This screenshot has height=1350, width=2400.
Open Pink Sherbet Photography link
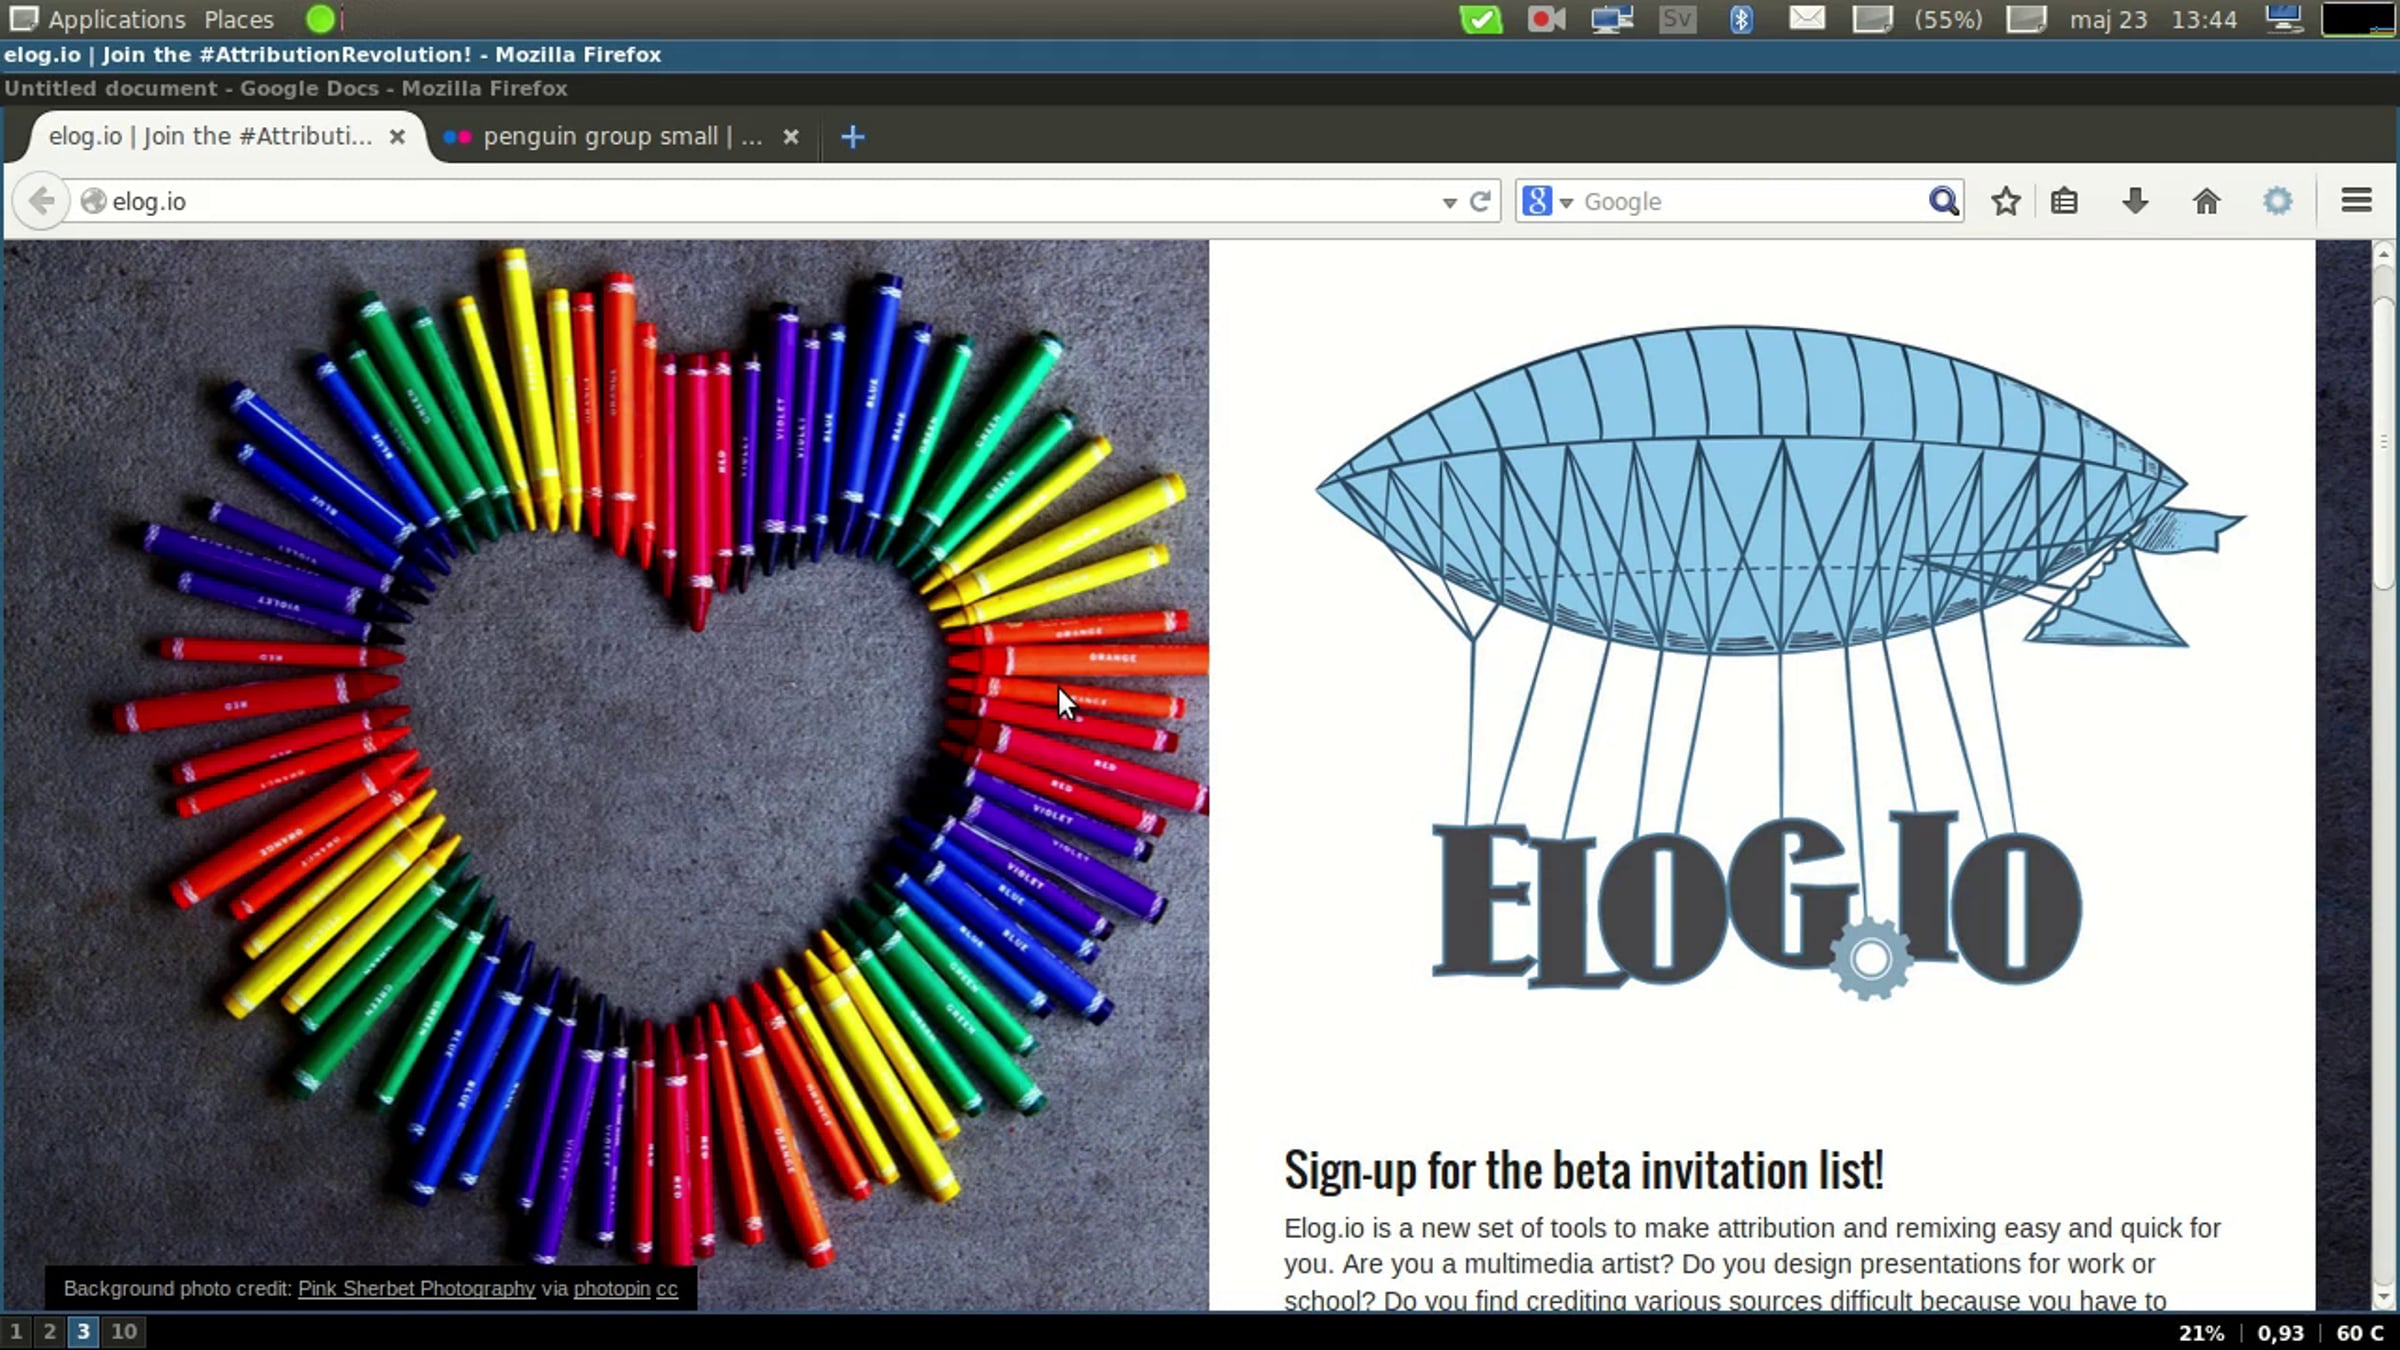click(x=416, y=1288)
